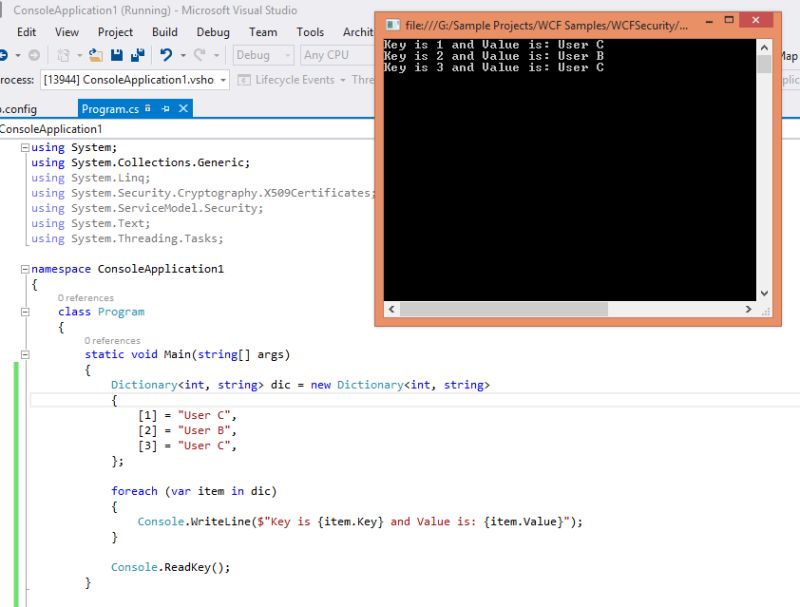Click the Redo toolbar icon
Viewport: 800px width, 607px height.
click(198, 55)
